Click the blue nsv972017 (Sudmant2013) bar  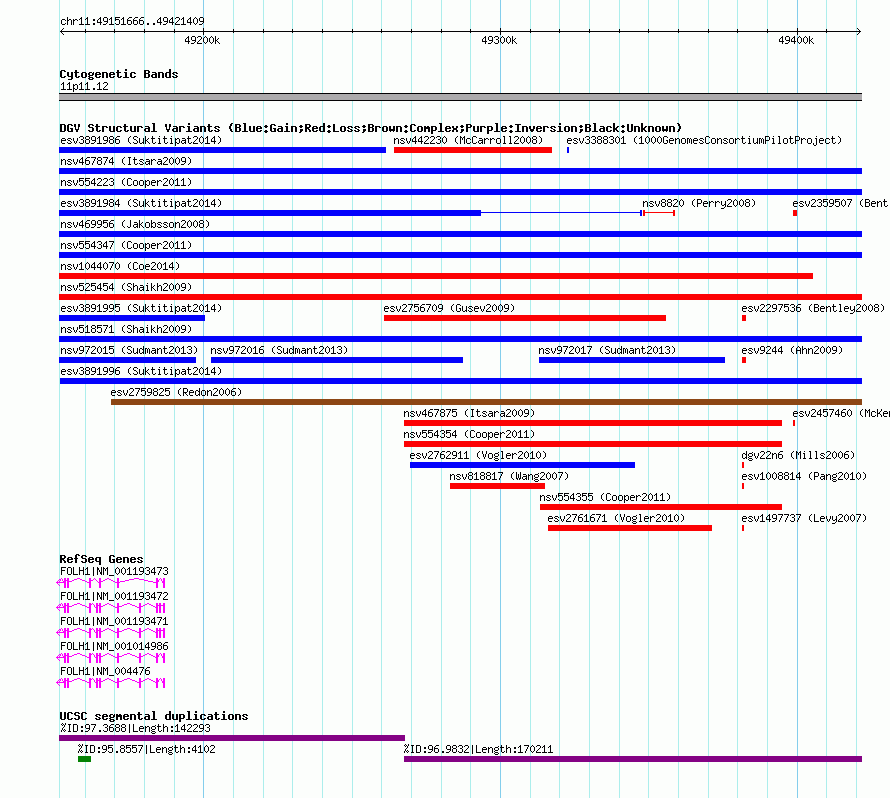pos(632,360)
